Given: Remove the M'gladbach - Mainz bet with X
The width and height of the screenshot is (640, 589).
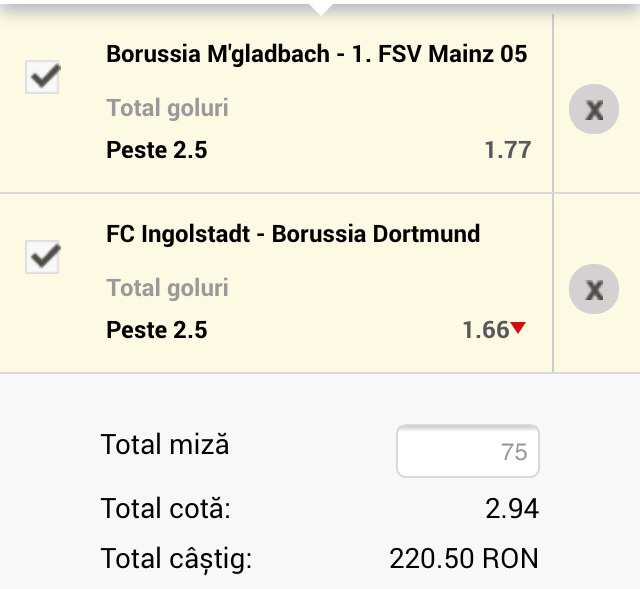Looking at the screenshot, I should pos(594,110).
